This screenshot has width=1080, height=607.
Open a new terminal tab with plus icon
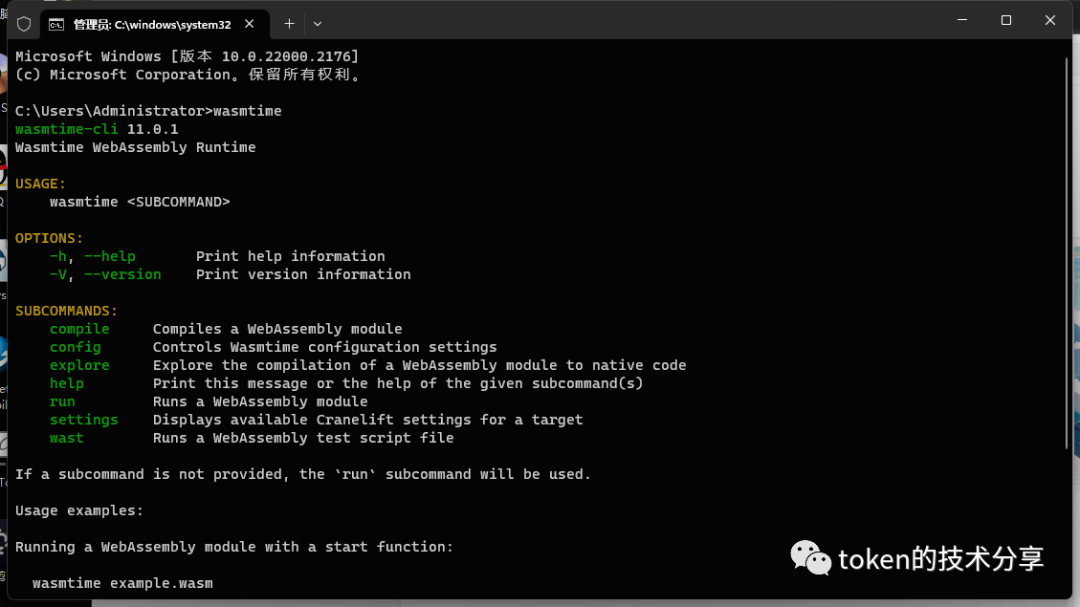pyautogui.click(x=289, y=24)
